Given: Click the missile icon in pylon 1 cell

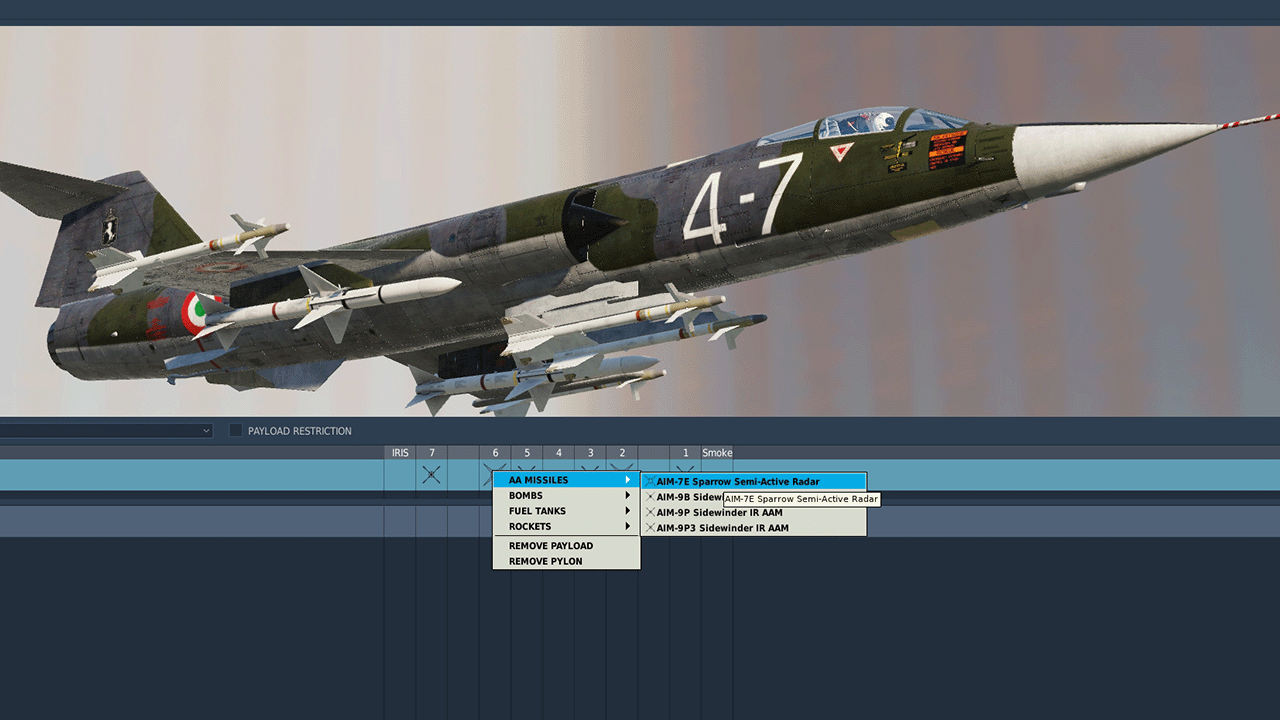Looking at the screenshot, I should tap(685, 468).
